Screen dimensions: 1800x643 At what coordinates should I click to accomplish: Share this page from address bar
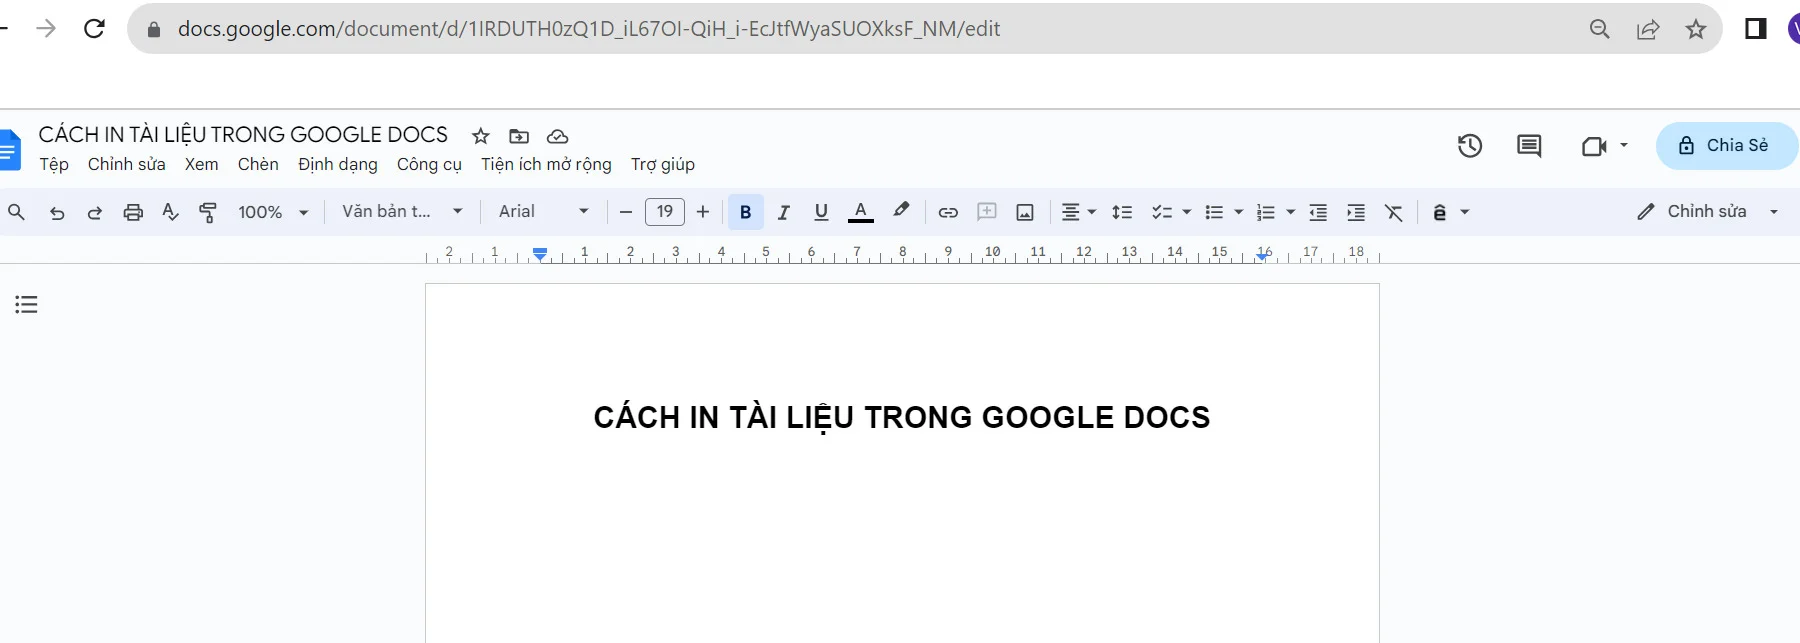[1648, 29]
